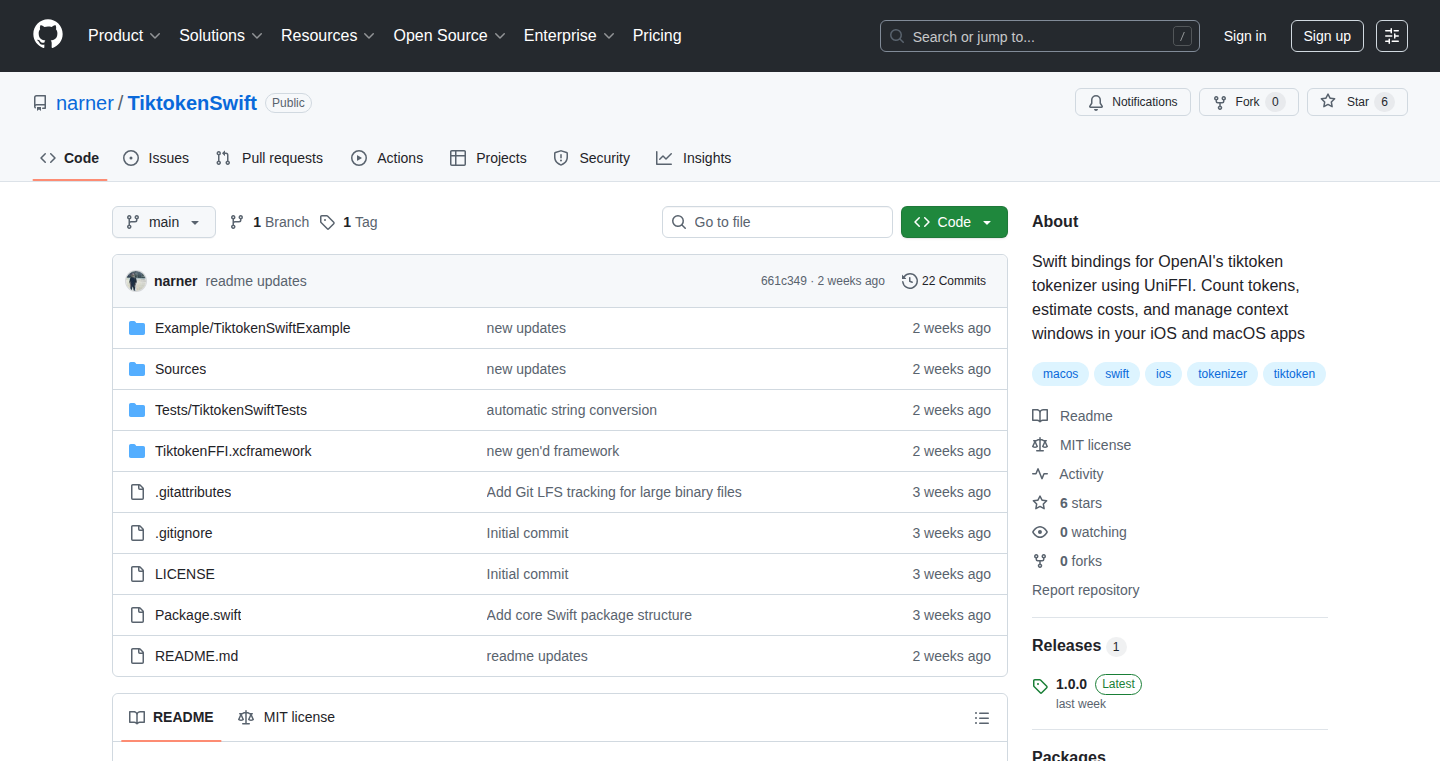Open the green Code dropdown
Image resolution: width=1440 pixels, height=761 pixels.
coord(954,222)
